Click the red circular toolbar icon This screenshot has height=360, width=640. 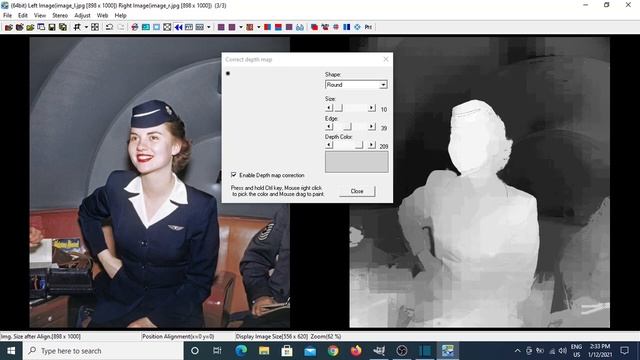coord(135,27)
